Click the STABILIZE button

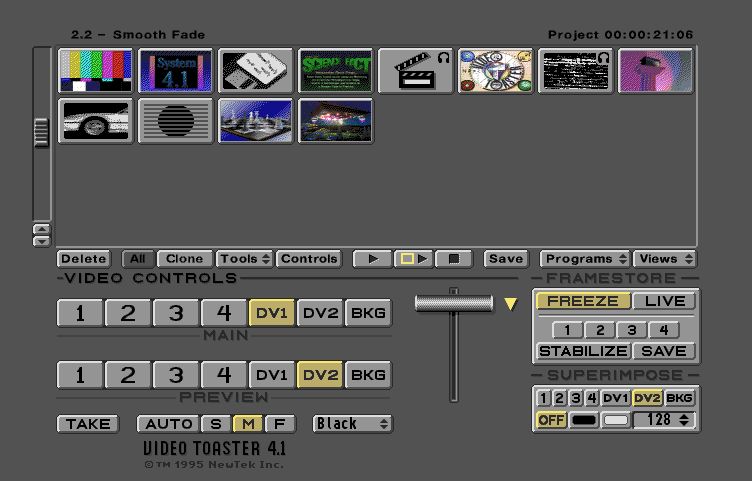[583, 351]
